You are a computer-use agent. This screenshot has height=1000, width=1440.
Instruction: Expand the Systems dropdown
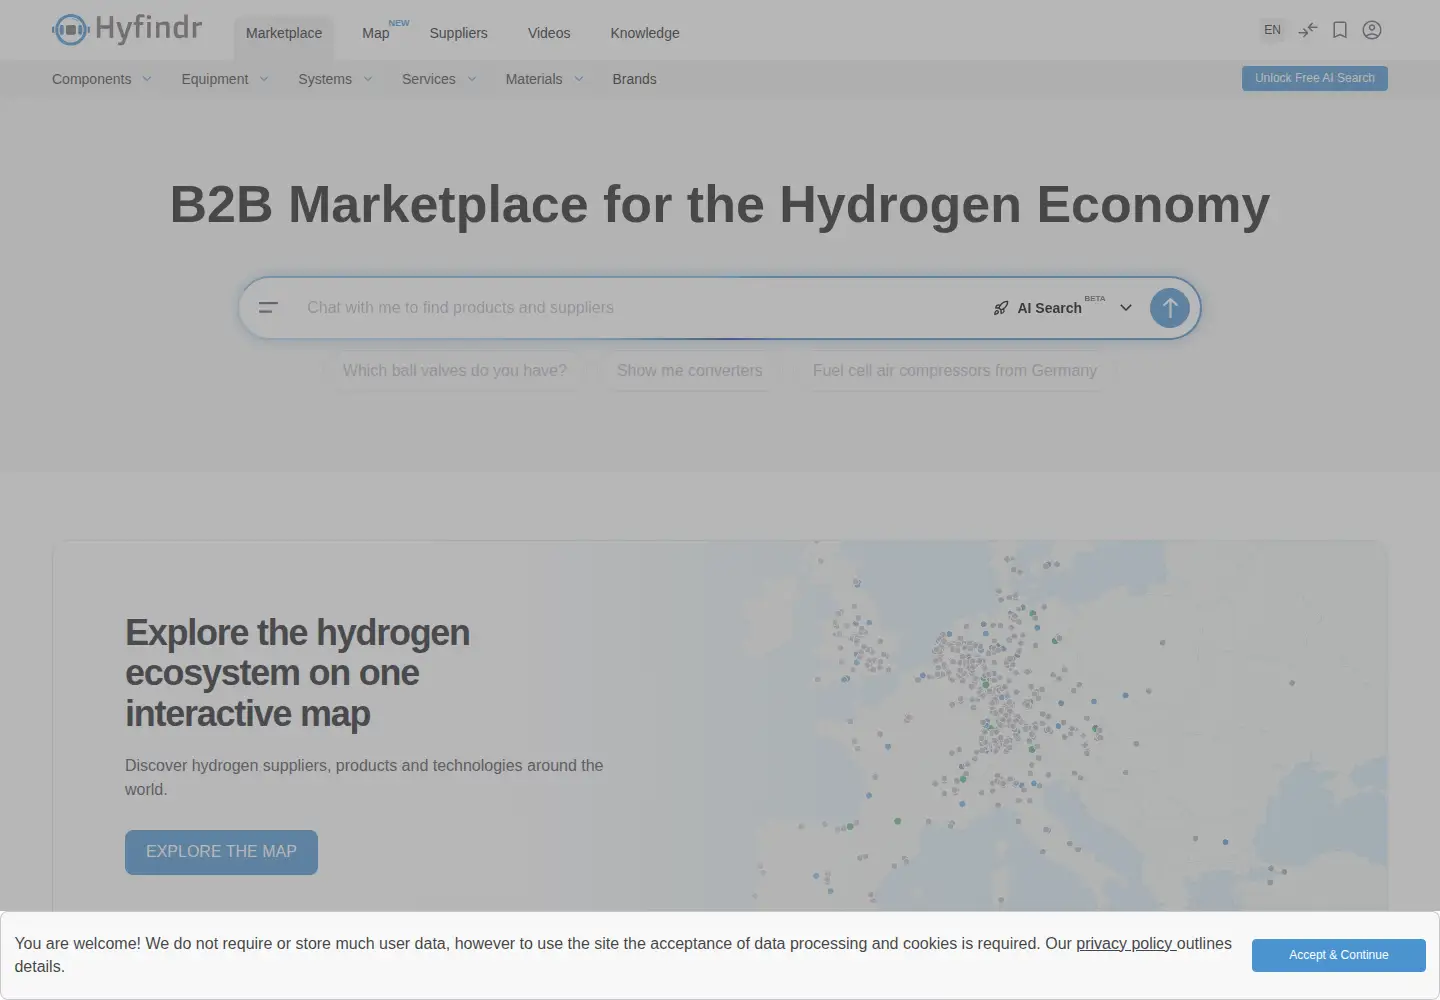coord(335,79)
